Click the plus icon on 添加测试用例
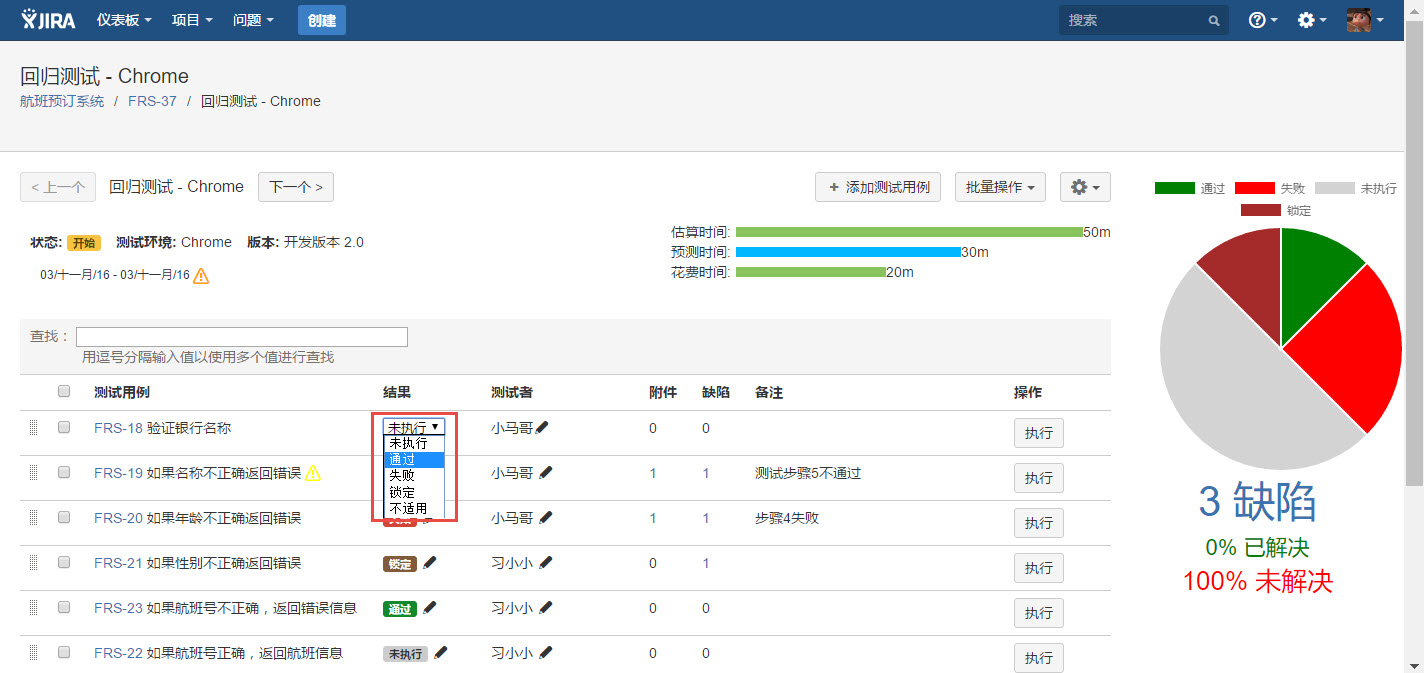Viewport: 1424px width, 673px height. (x=834, y=187)
